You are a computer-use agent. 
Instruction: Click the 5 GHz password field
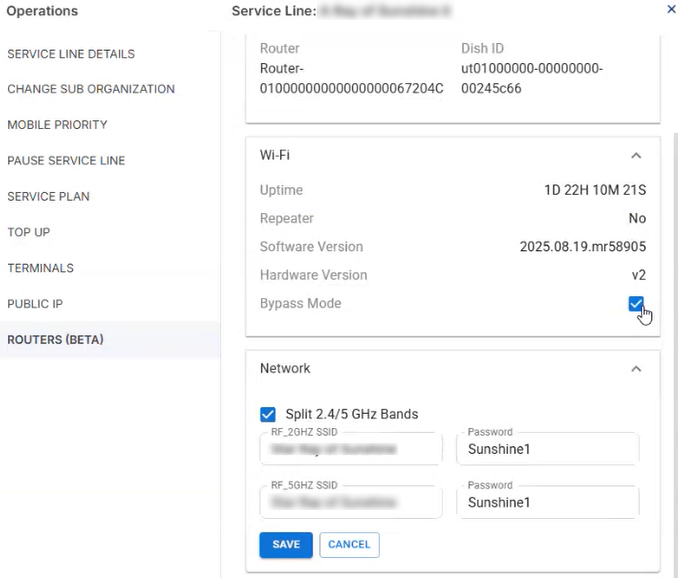(x=547, y=503)
